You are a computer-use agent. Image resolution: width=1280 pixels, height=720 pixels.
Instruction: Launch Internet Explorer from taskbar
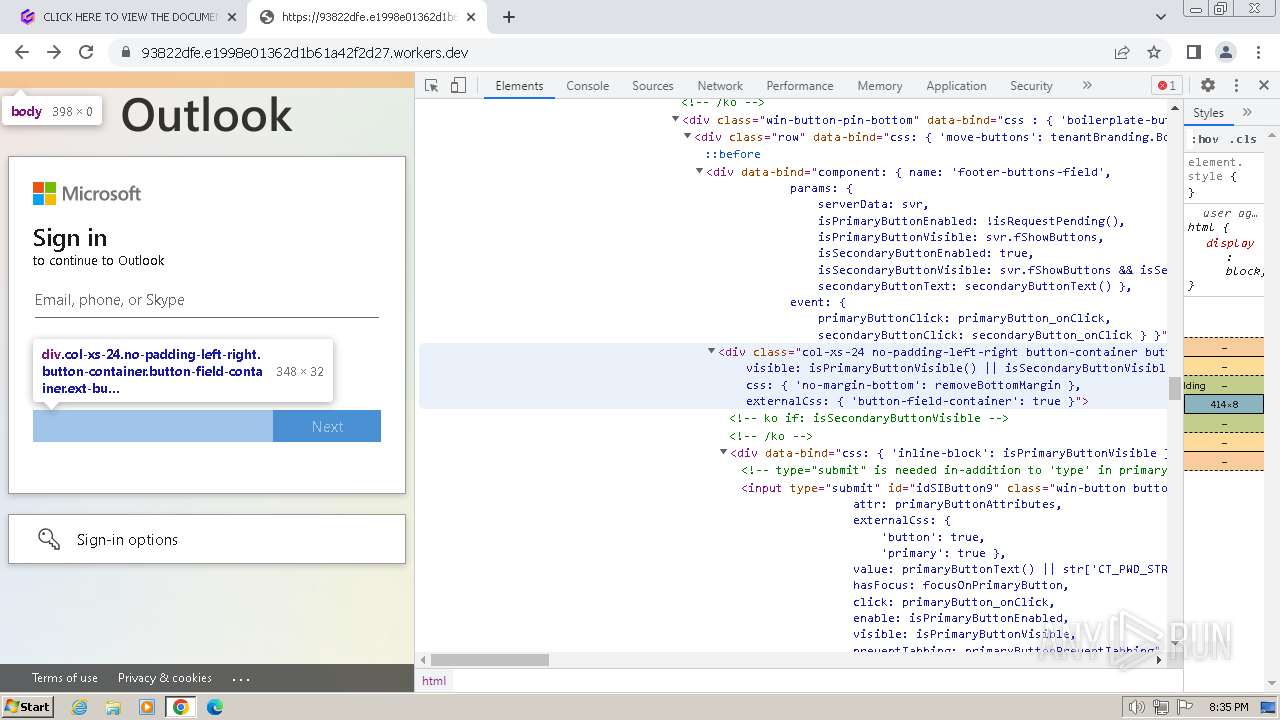point(80,707)
